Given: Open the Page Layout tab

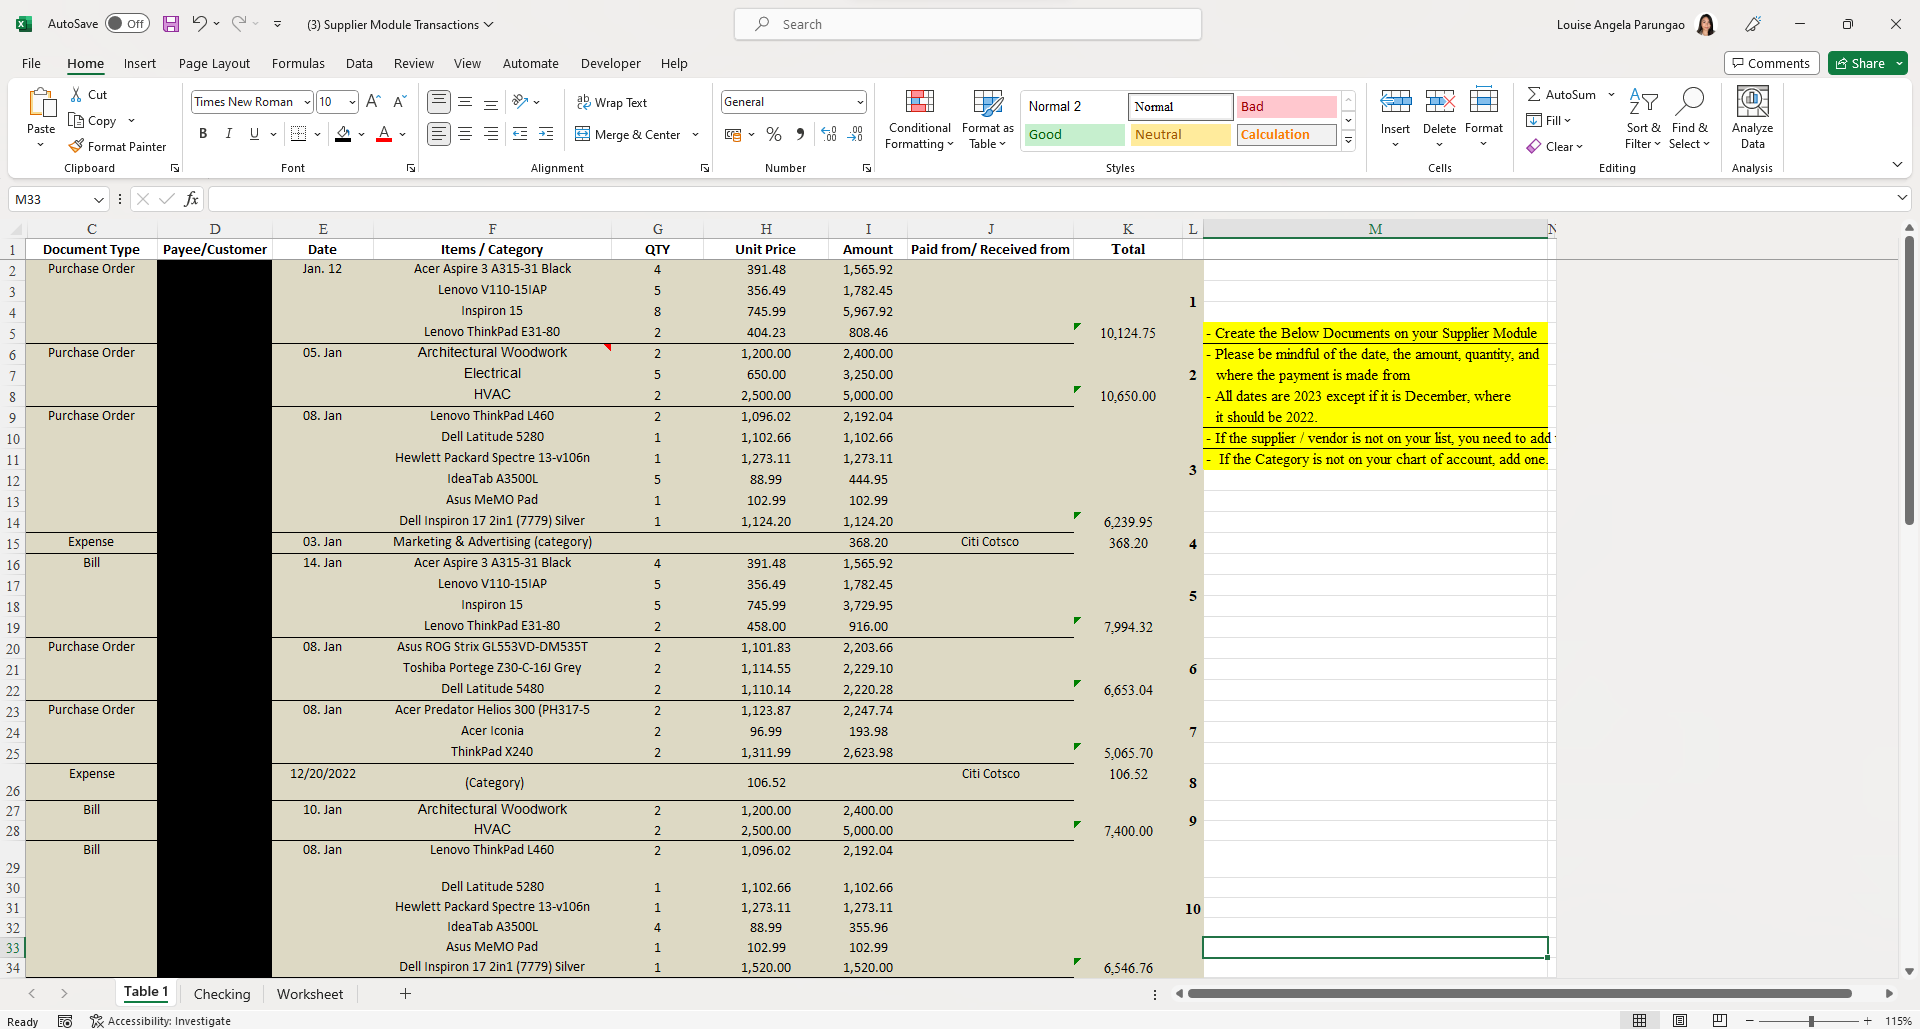Looking at the screenshot, I should pos(214,63).
